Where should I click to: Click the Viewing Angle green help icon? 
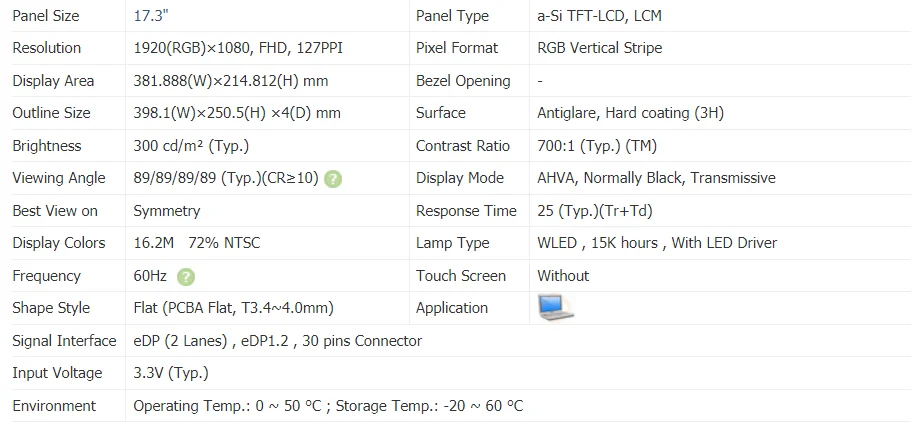pos(333,179)
